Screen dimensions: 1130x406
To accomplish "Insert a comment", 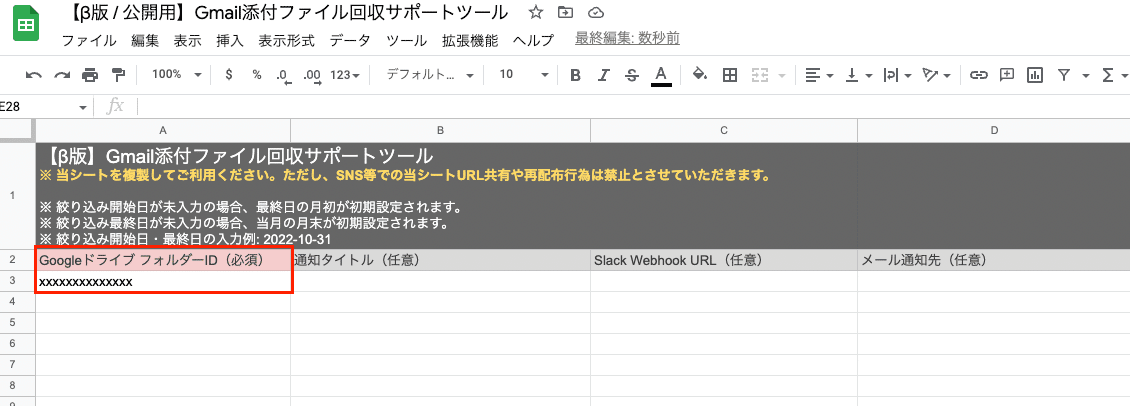I will tap(1007, 74).
